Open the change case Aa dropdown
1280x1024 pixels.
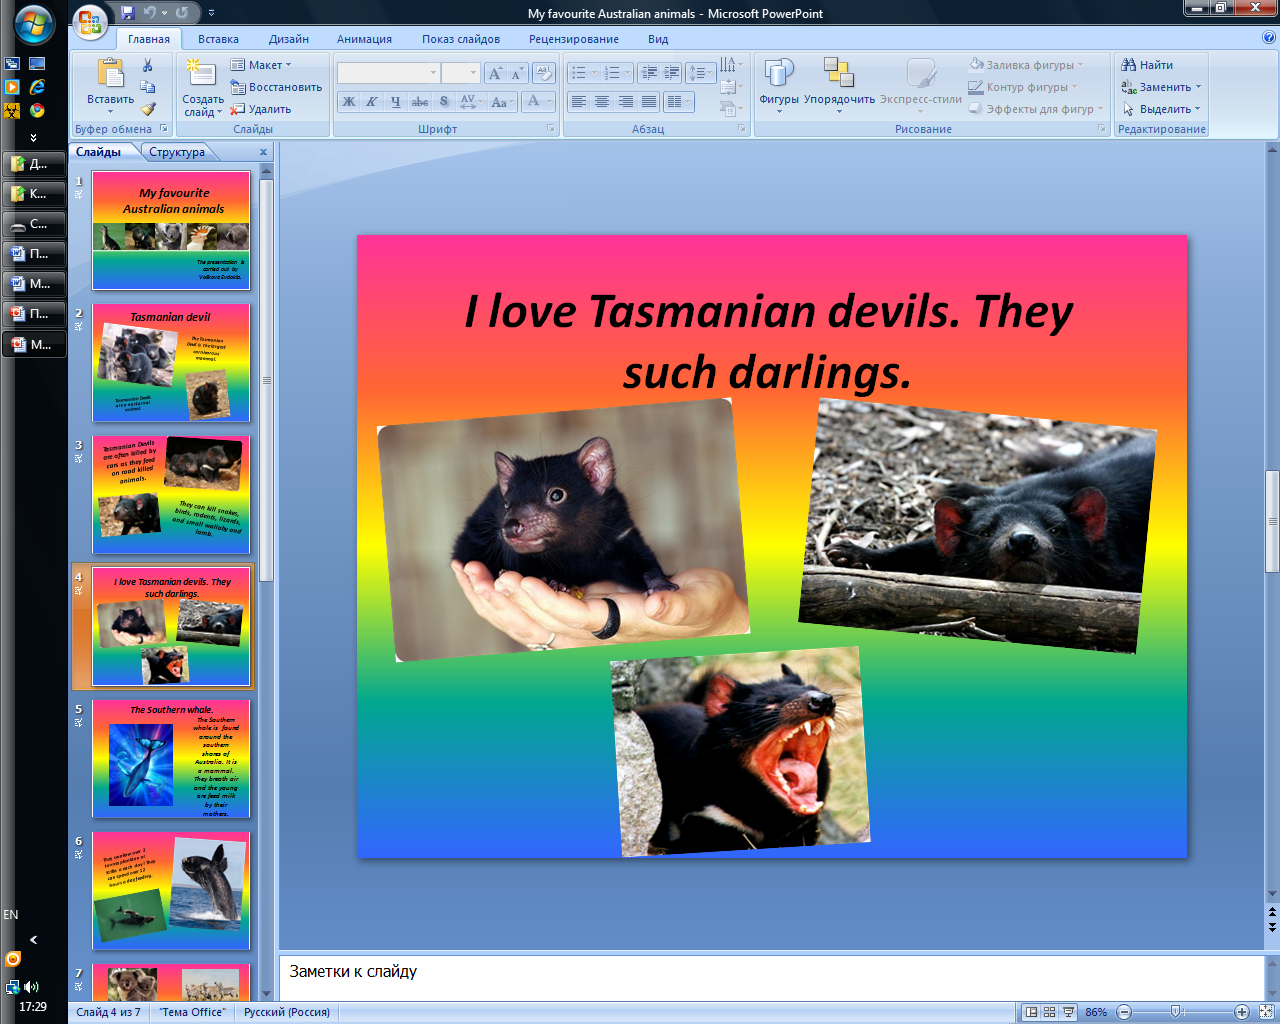click(x=503, y=101)
